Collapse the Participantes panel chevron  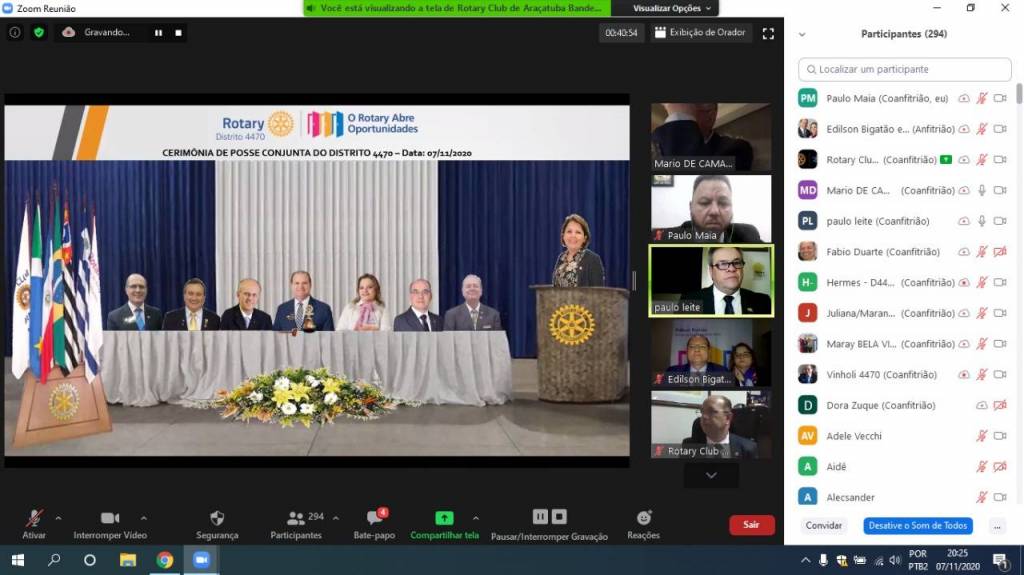click(x=802, y=34)
